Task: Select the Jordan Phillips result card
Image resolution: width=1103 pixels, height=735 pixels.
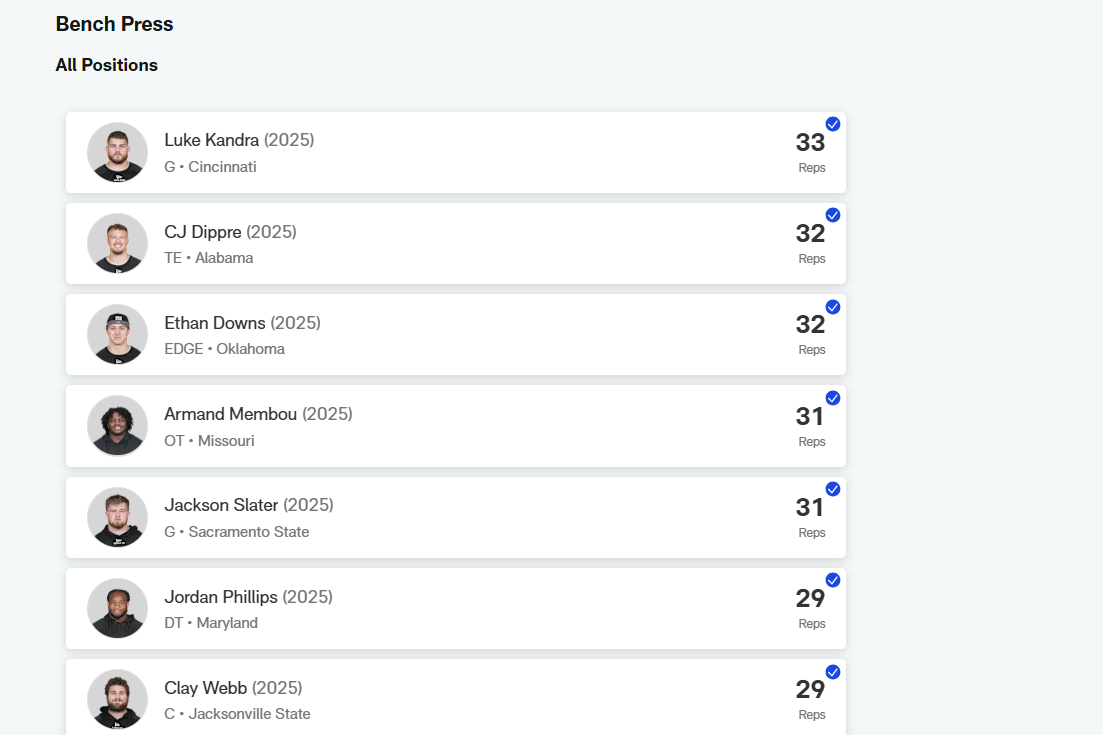Action: click(x=500, y=609)
